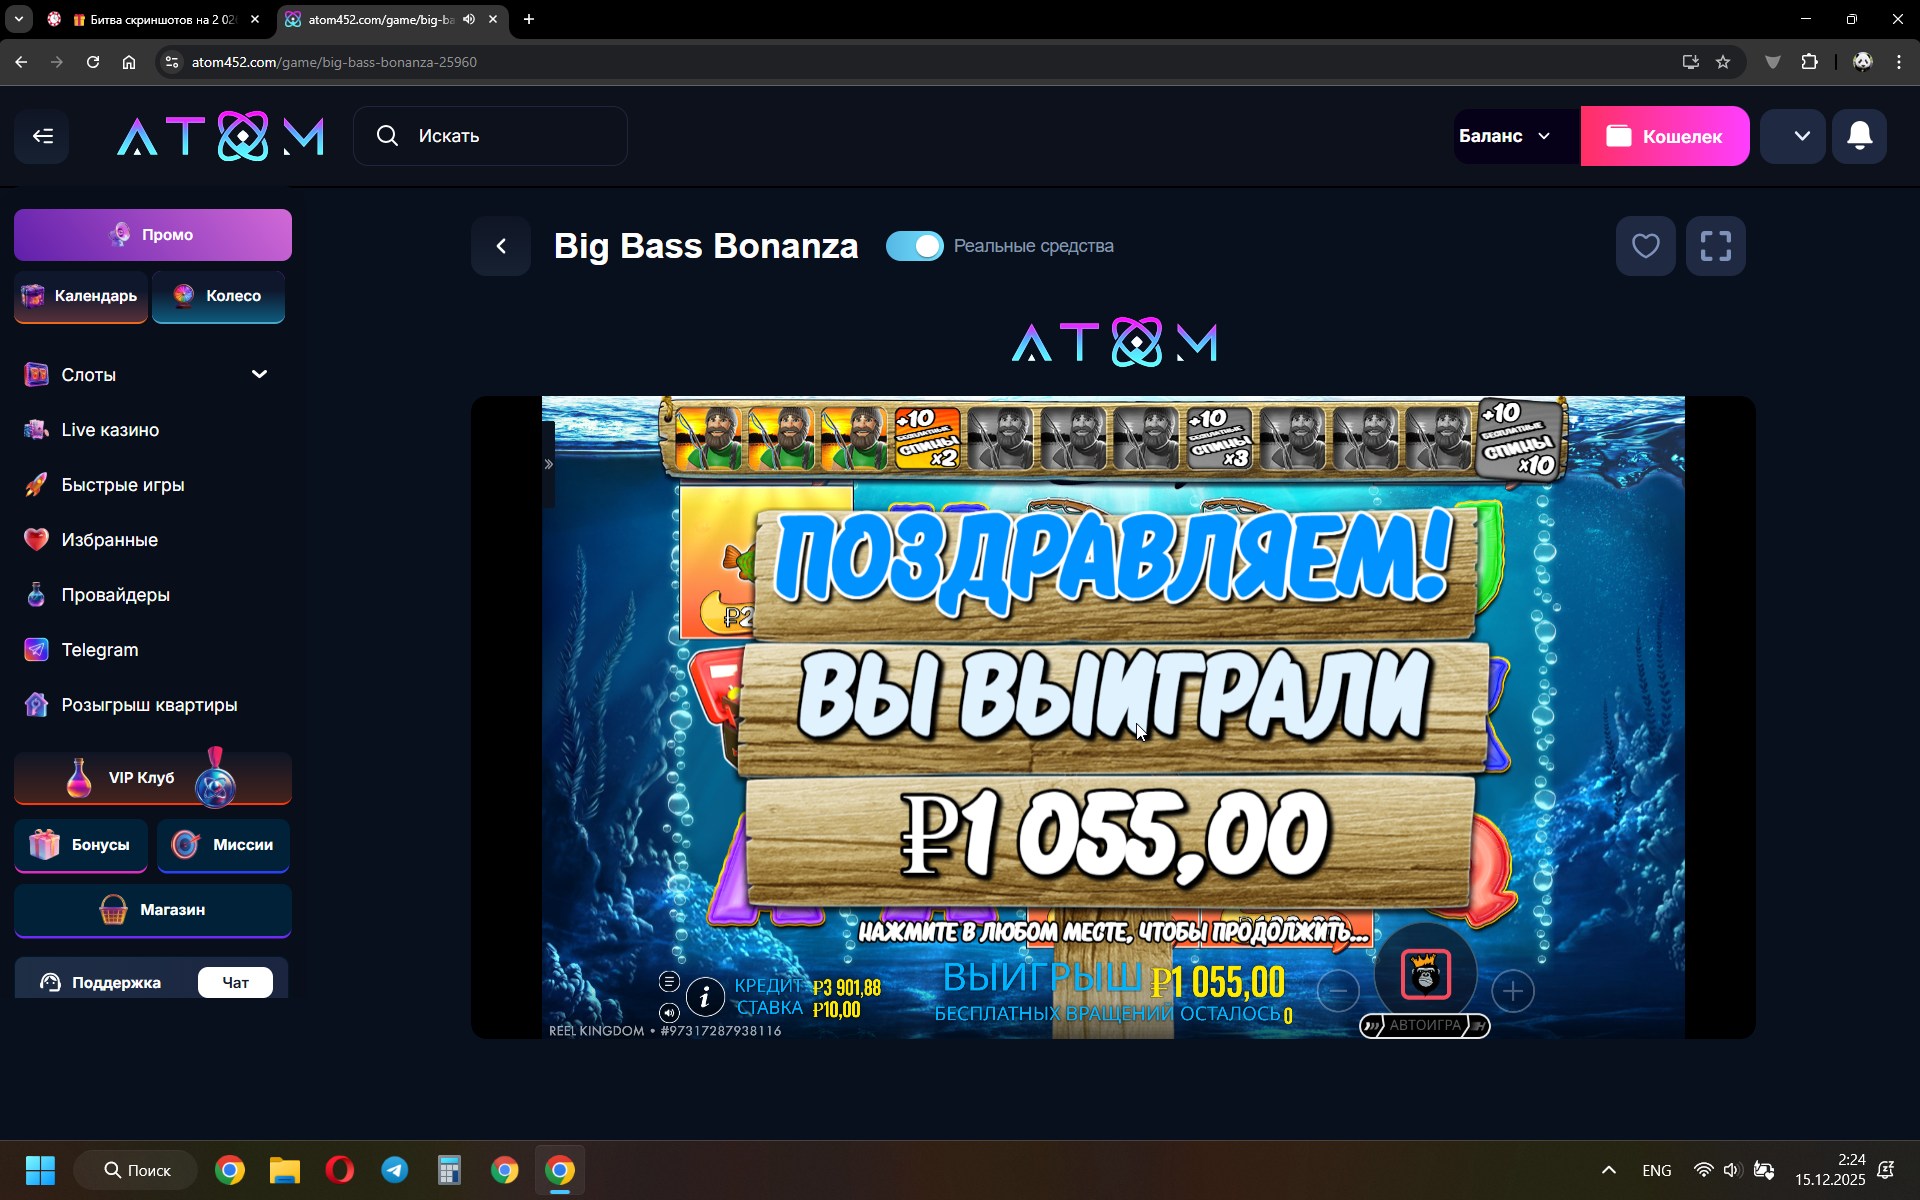Viewport: 1920px width, 1200px height.
Task: Open the Баланс dropdown
Action: [1506, 136]
